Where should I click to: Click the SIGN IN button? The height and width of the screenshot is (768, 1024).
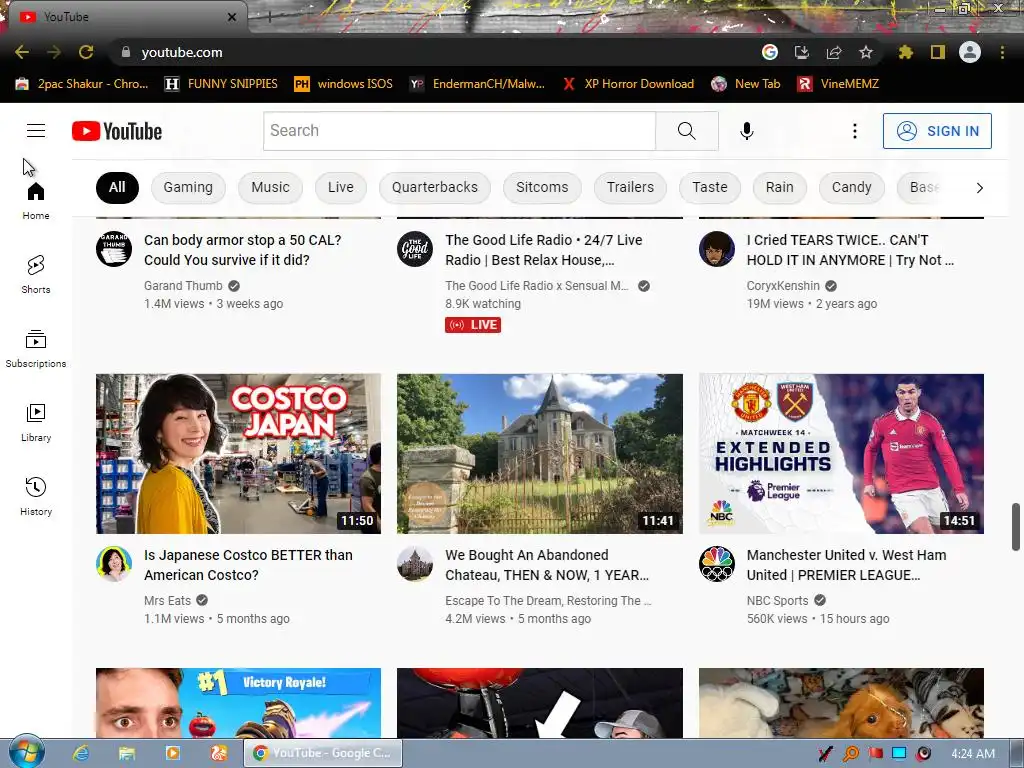pyautogui.click(x=937, y=131)
